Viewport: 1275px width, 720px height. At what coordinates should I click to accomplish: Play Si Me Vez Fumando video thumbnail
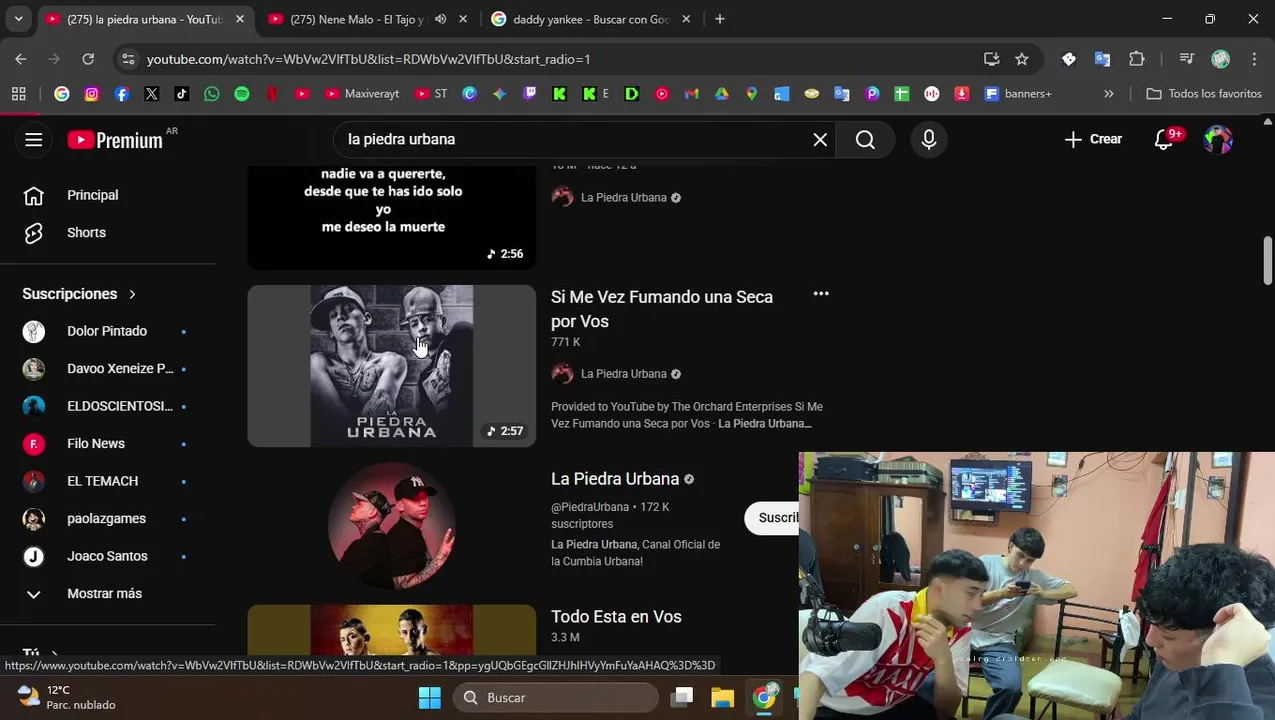coord(392,366)
